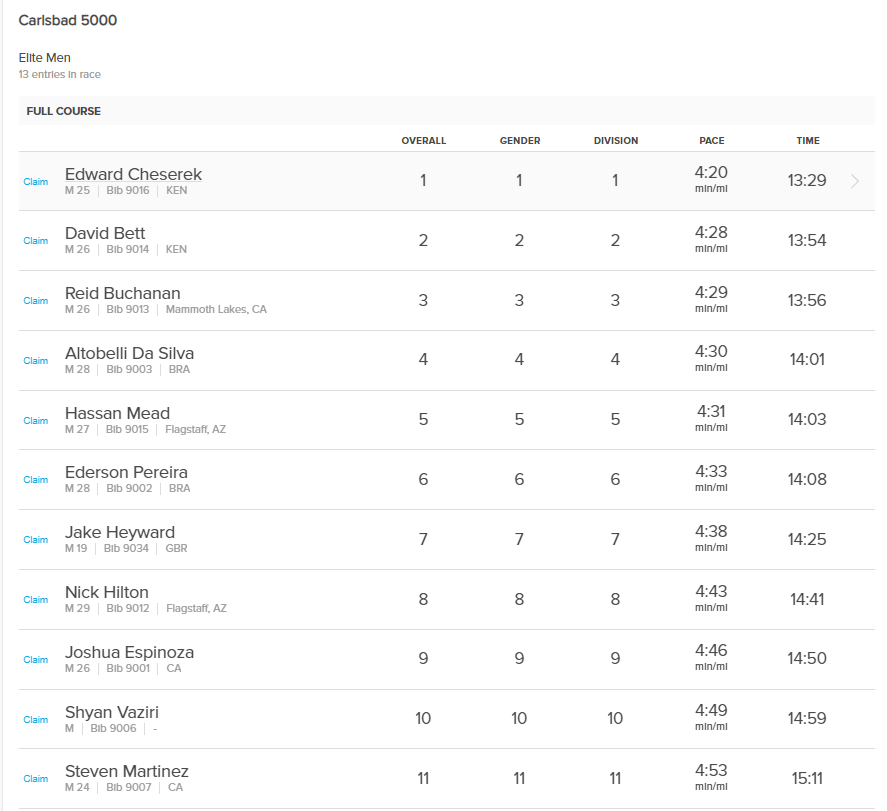Click the 13:56 finish time
The width and height of the screenshot is (887, 811).
pos(807,300)
